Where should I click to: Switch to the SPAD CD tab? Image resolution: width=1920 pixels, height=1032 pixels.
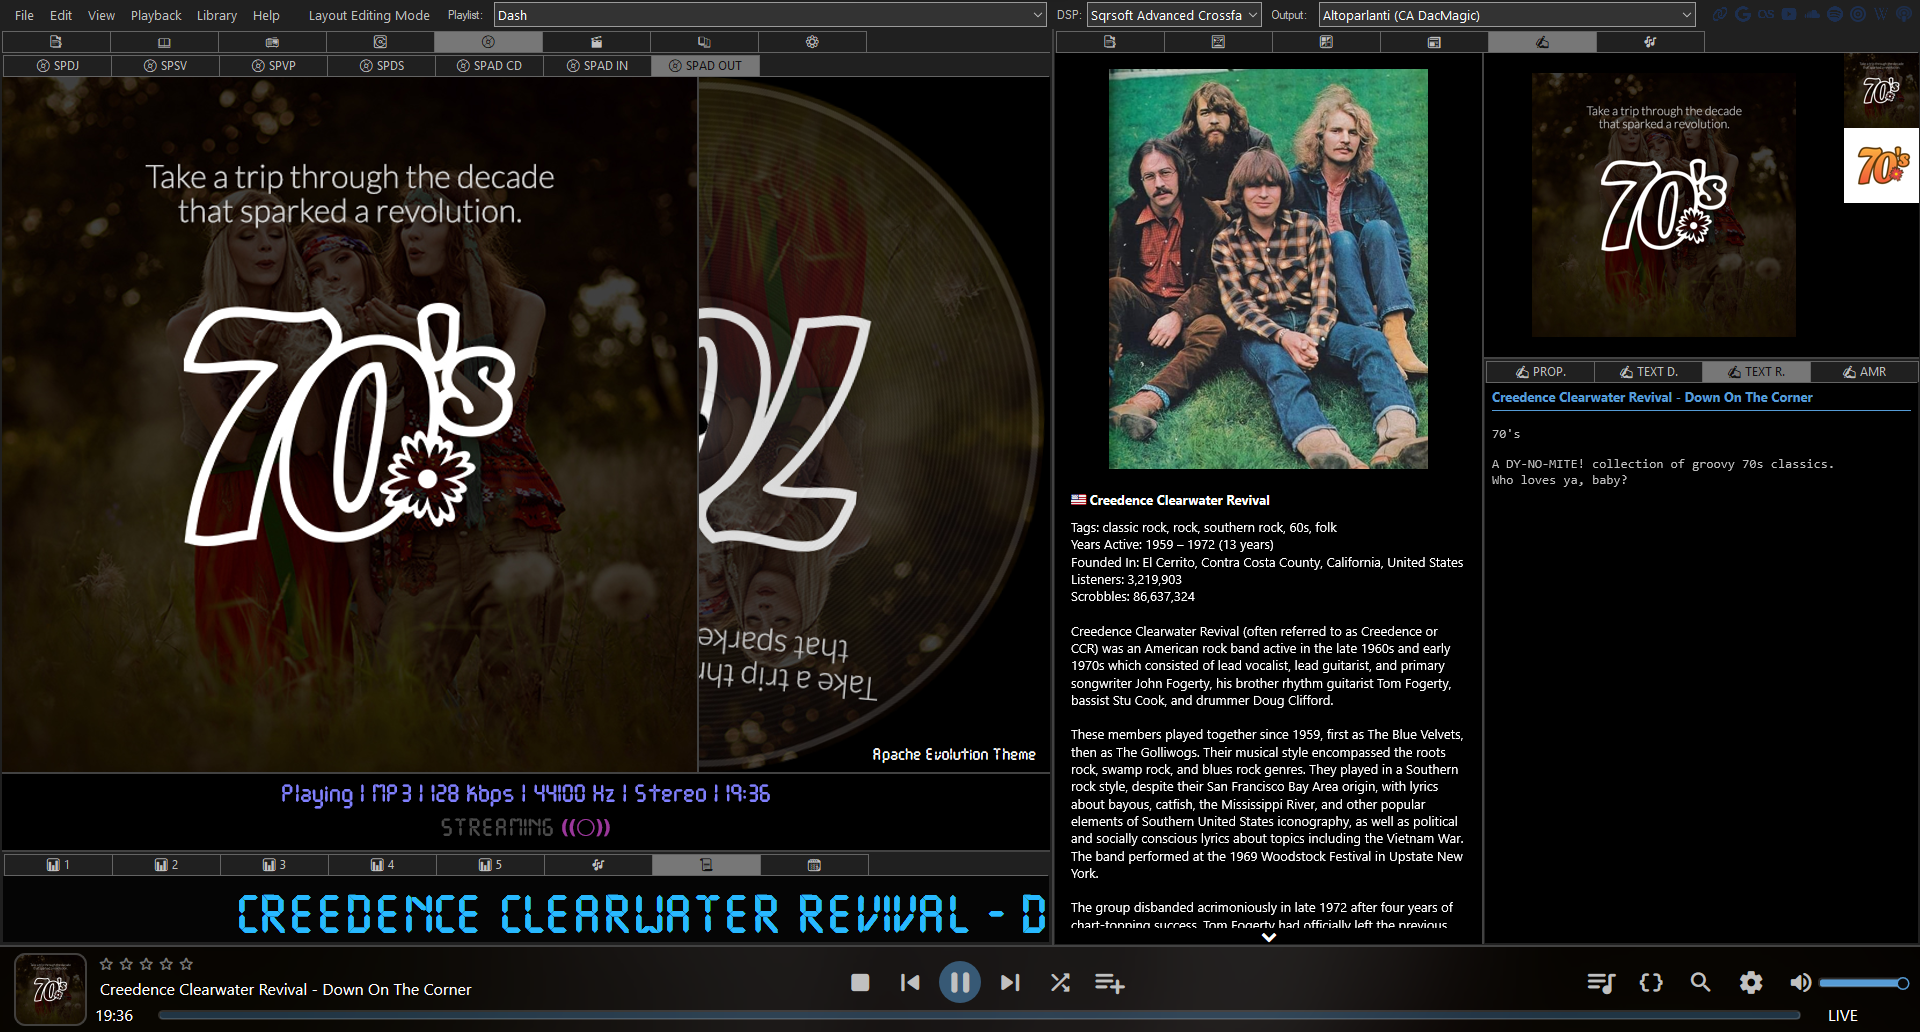click(489, 65)
